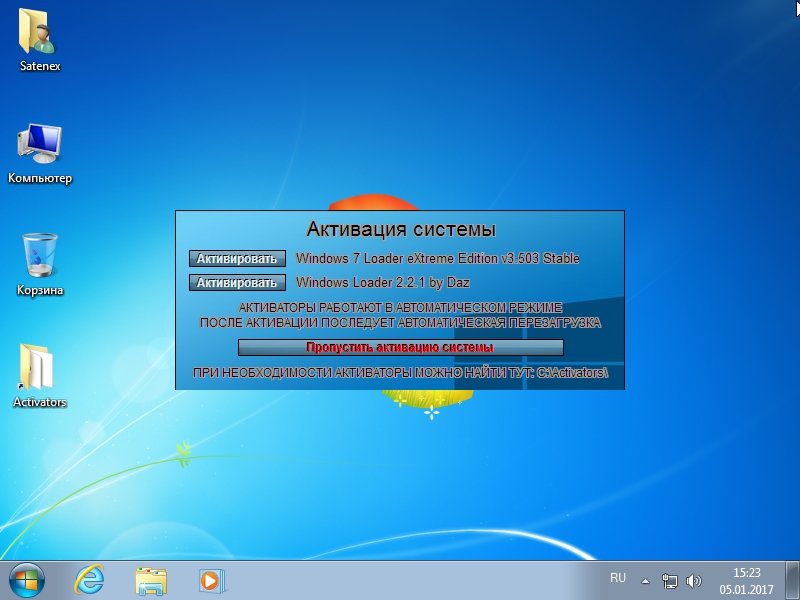Click Windows 7 Loader eXtreme Edition label
The image size is (800, 600).
pyautogui.click(x=438, y=259)
